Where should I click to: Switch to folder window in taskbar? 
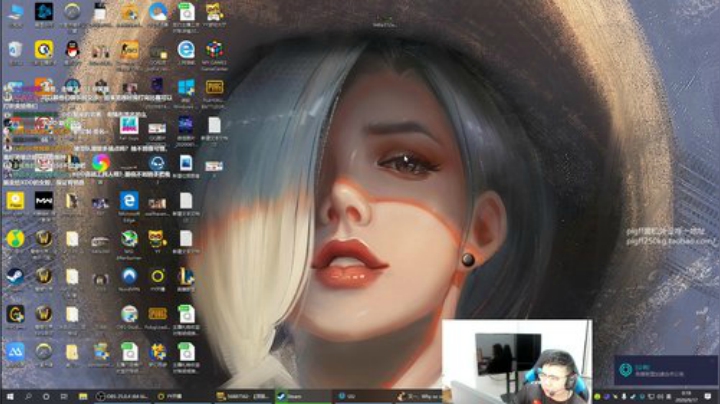coord(243,396)
